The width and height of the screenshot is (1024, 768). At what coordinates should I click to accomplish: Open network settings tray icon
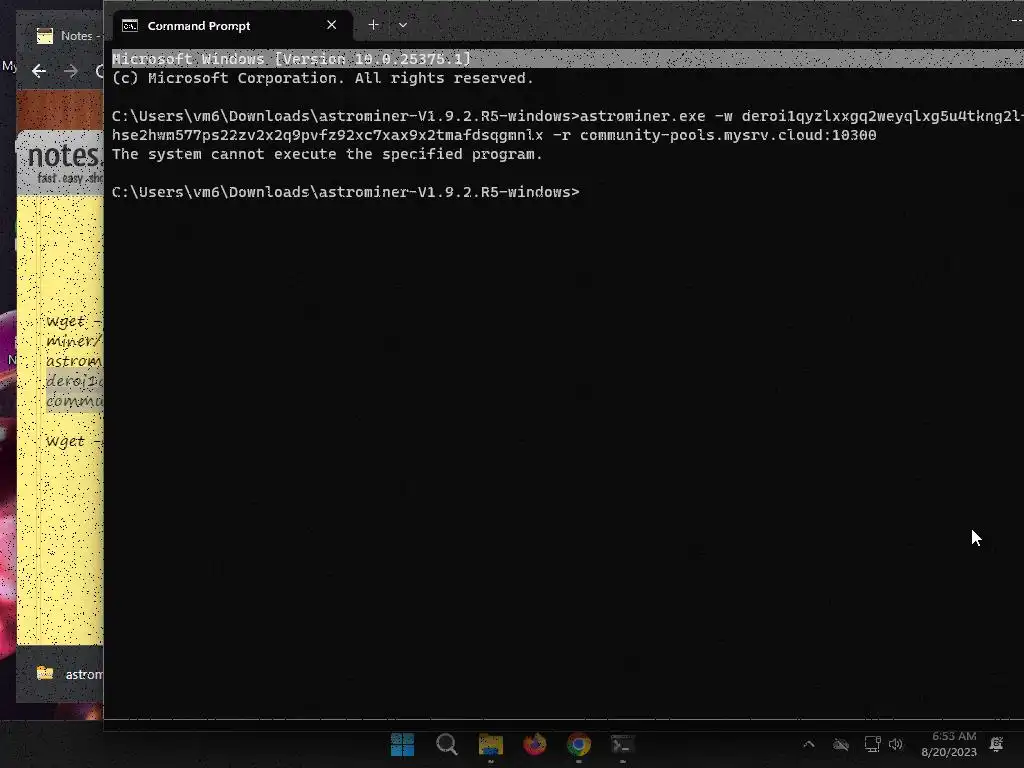872,744
